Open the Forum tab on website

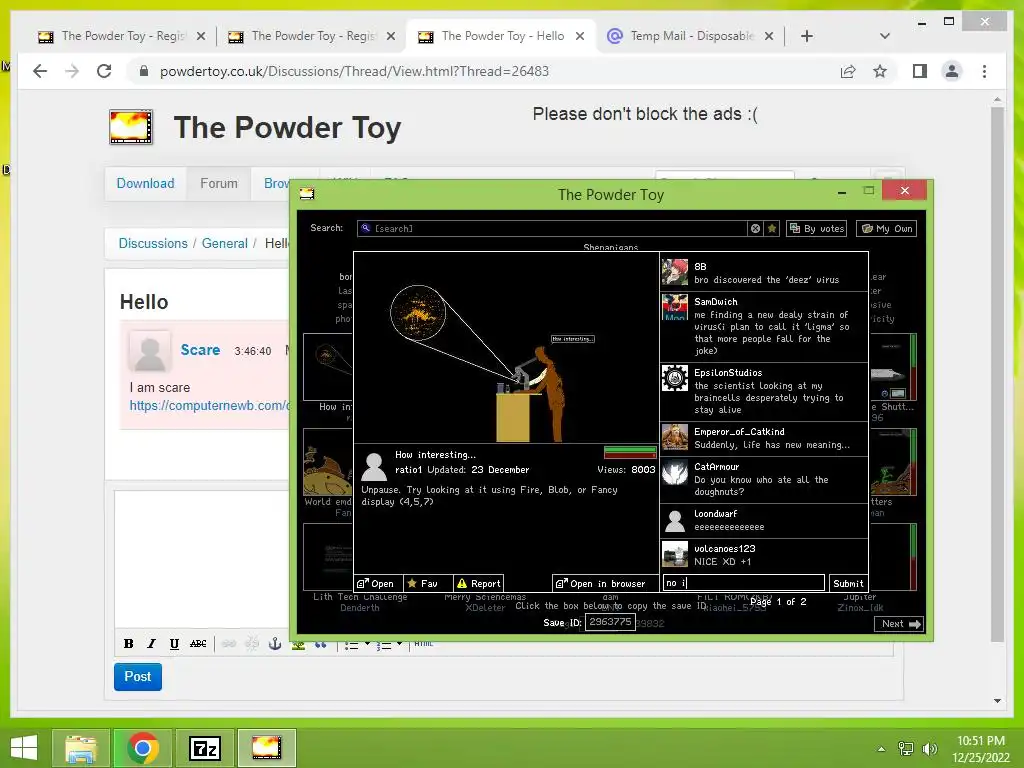click(219, 184)
